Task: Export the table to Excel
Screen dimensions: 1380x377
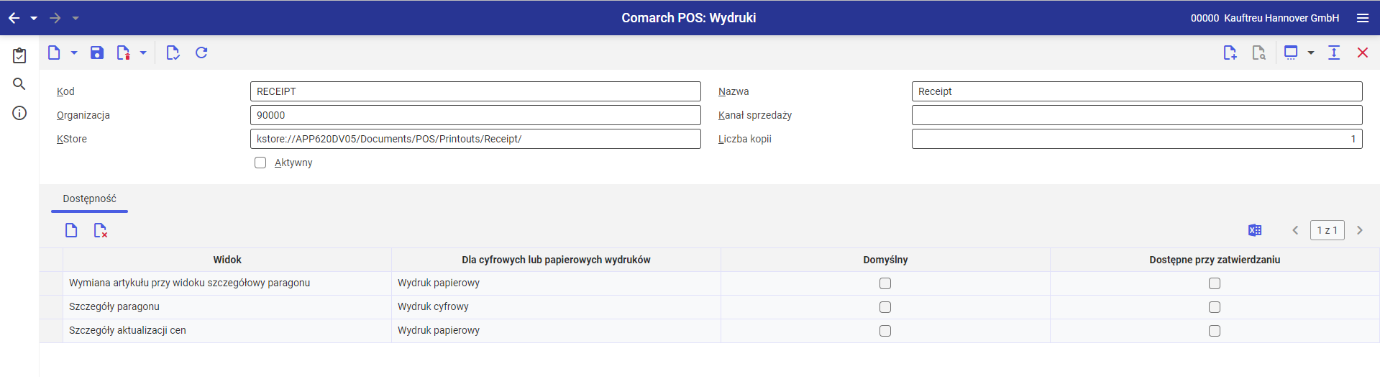Action: tap(1254, 231)
